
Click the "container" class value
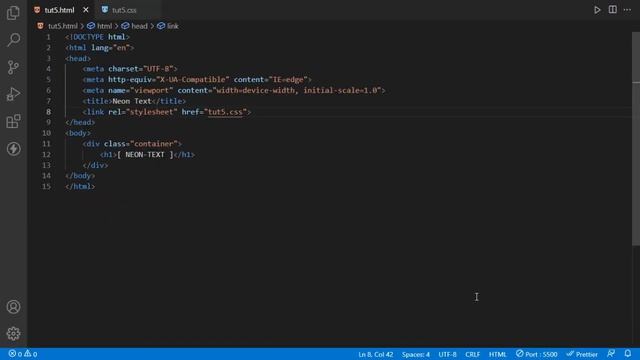153,144
